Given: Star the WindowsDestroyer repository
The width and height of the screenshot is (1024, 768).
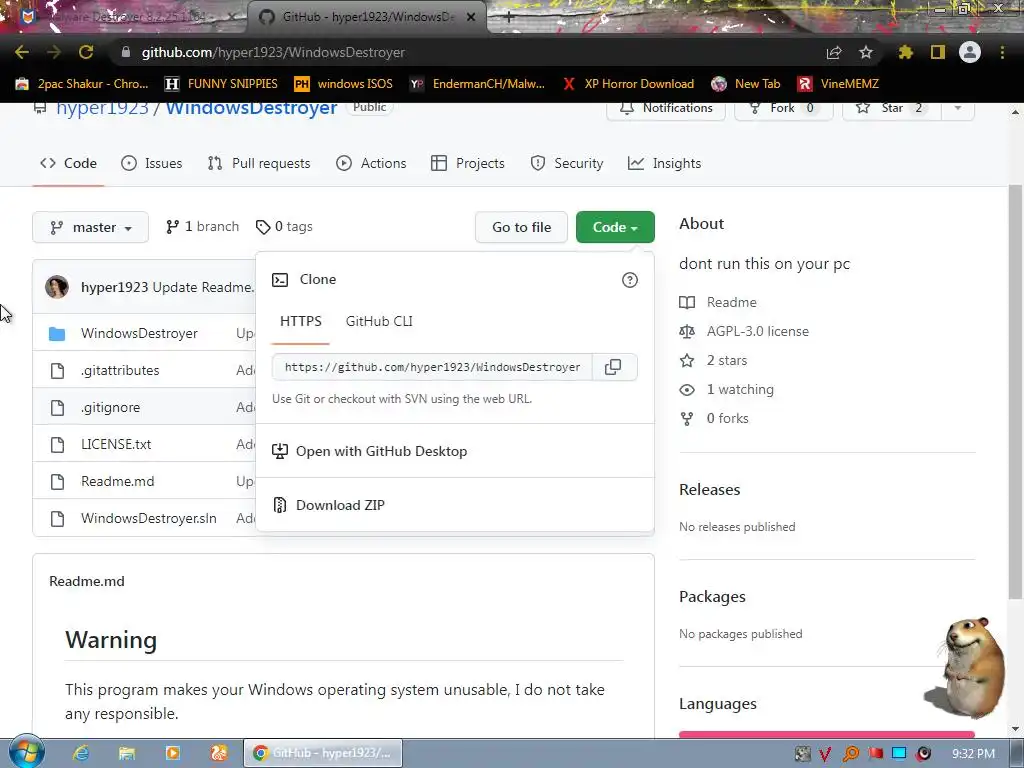Looking at the screenshot, I should [891, 108].
